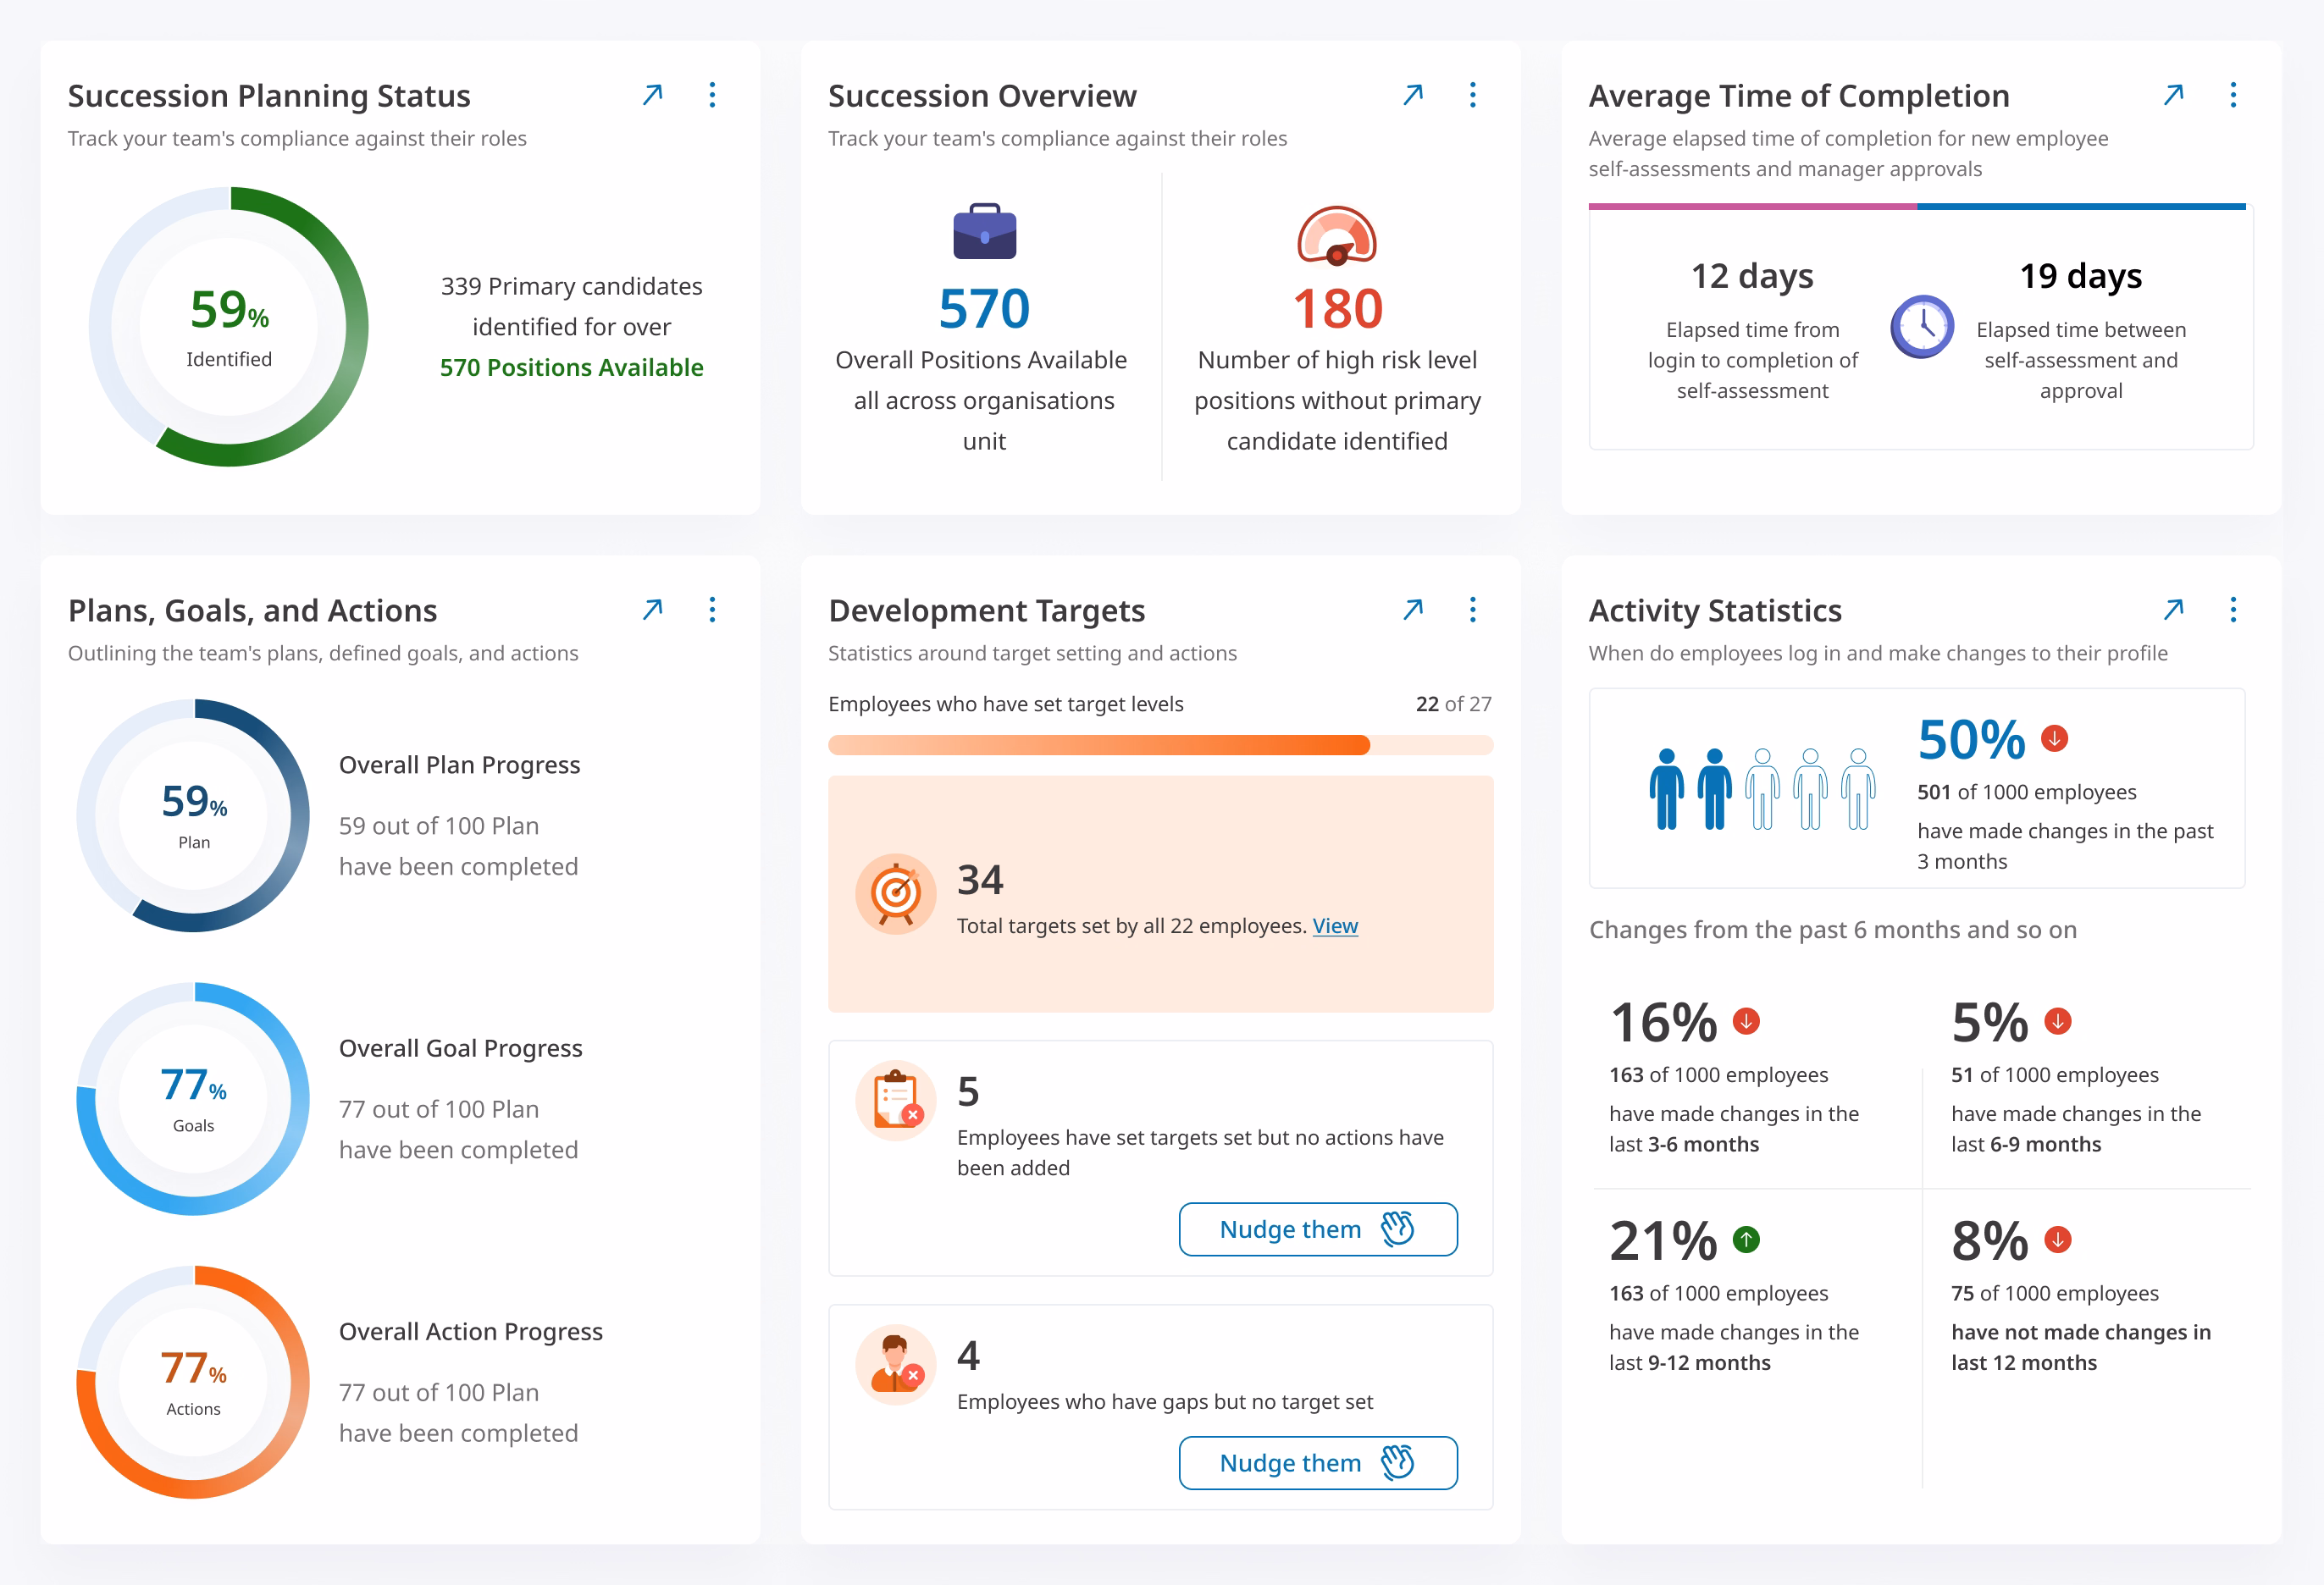Click the people pictogram in Activity Statistics
Image resolution: width=2324 pixels, height=1585 pixels.
coord(1762,788)
